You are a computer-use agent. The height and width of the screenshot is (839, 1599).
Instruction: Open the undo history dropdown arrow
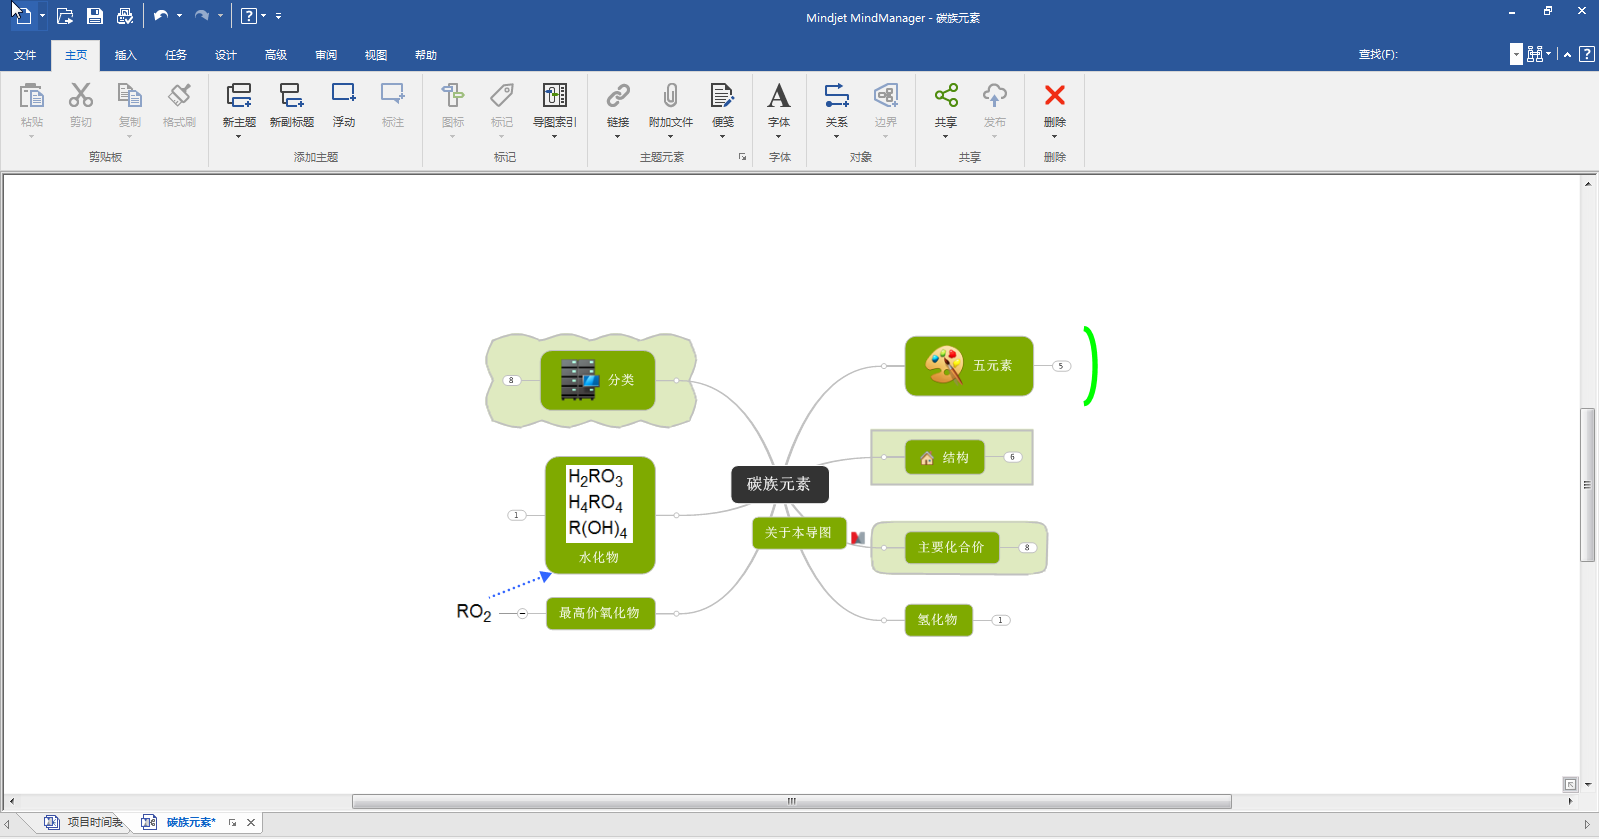click(x=180, y=16)
